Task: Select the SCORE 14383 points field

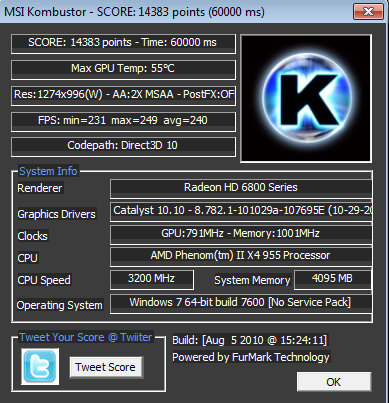Action: click(123, 44)
